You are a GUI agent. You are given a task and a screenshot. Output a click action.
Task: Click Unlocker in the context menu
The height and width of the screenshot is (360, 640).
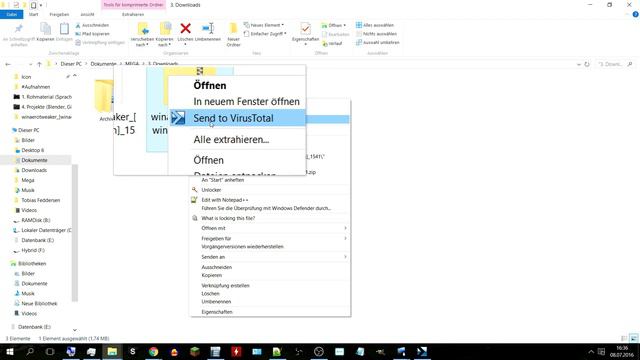coord(211,190)
